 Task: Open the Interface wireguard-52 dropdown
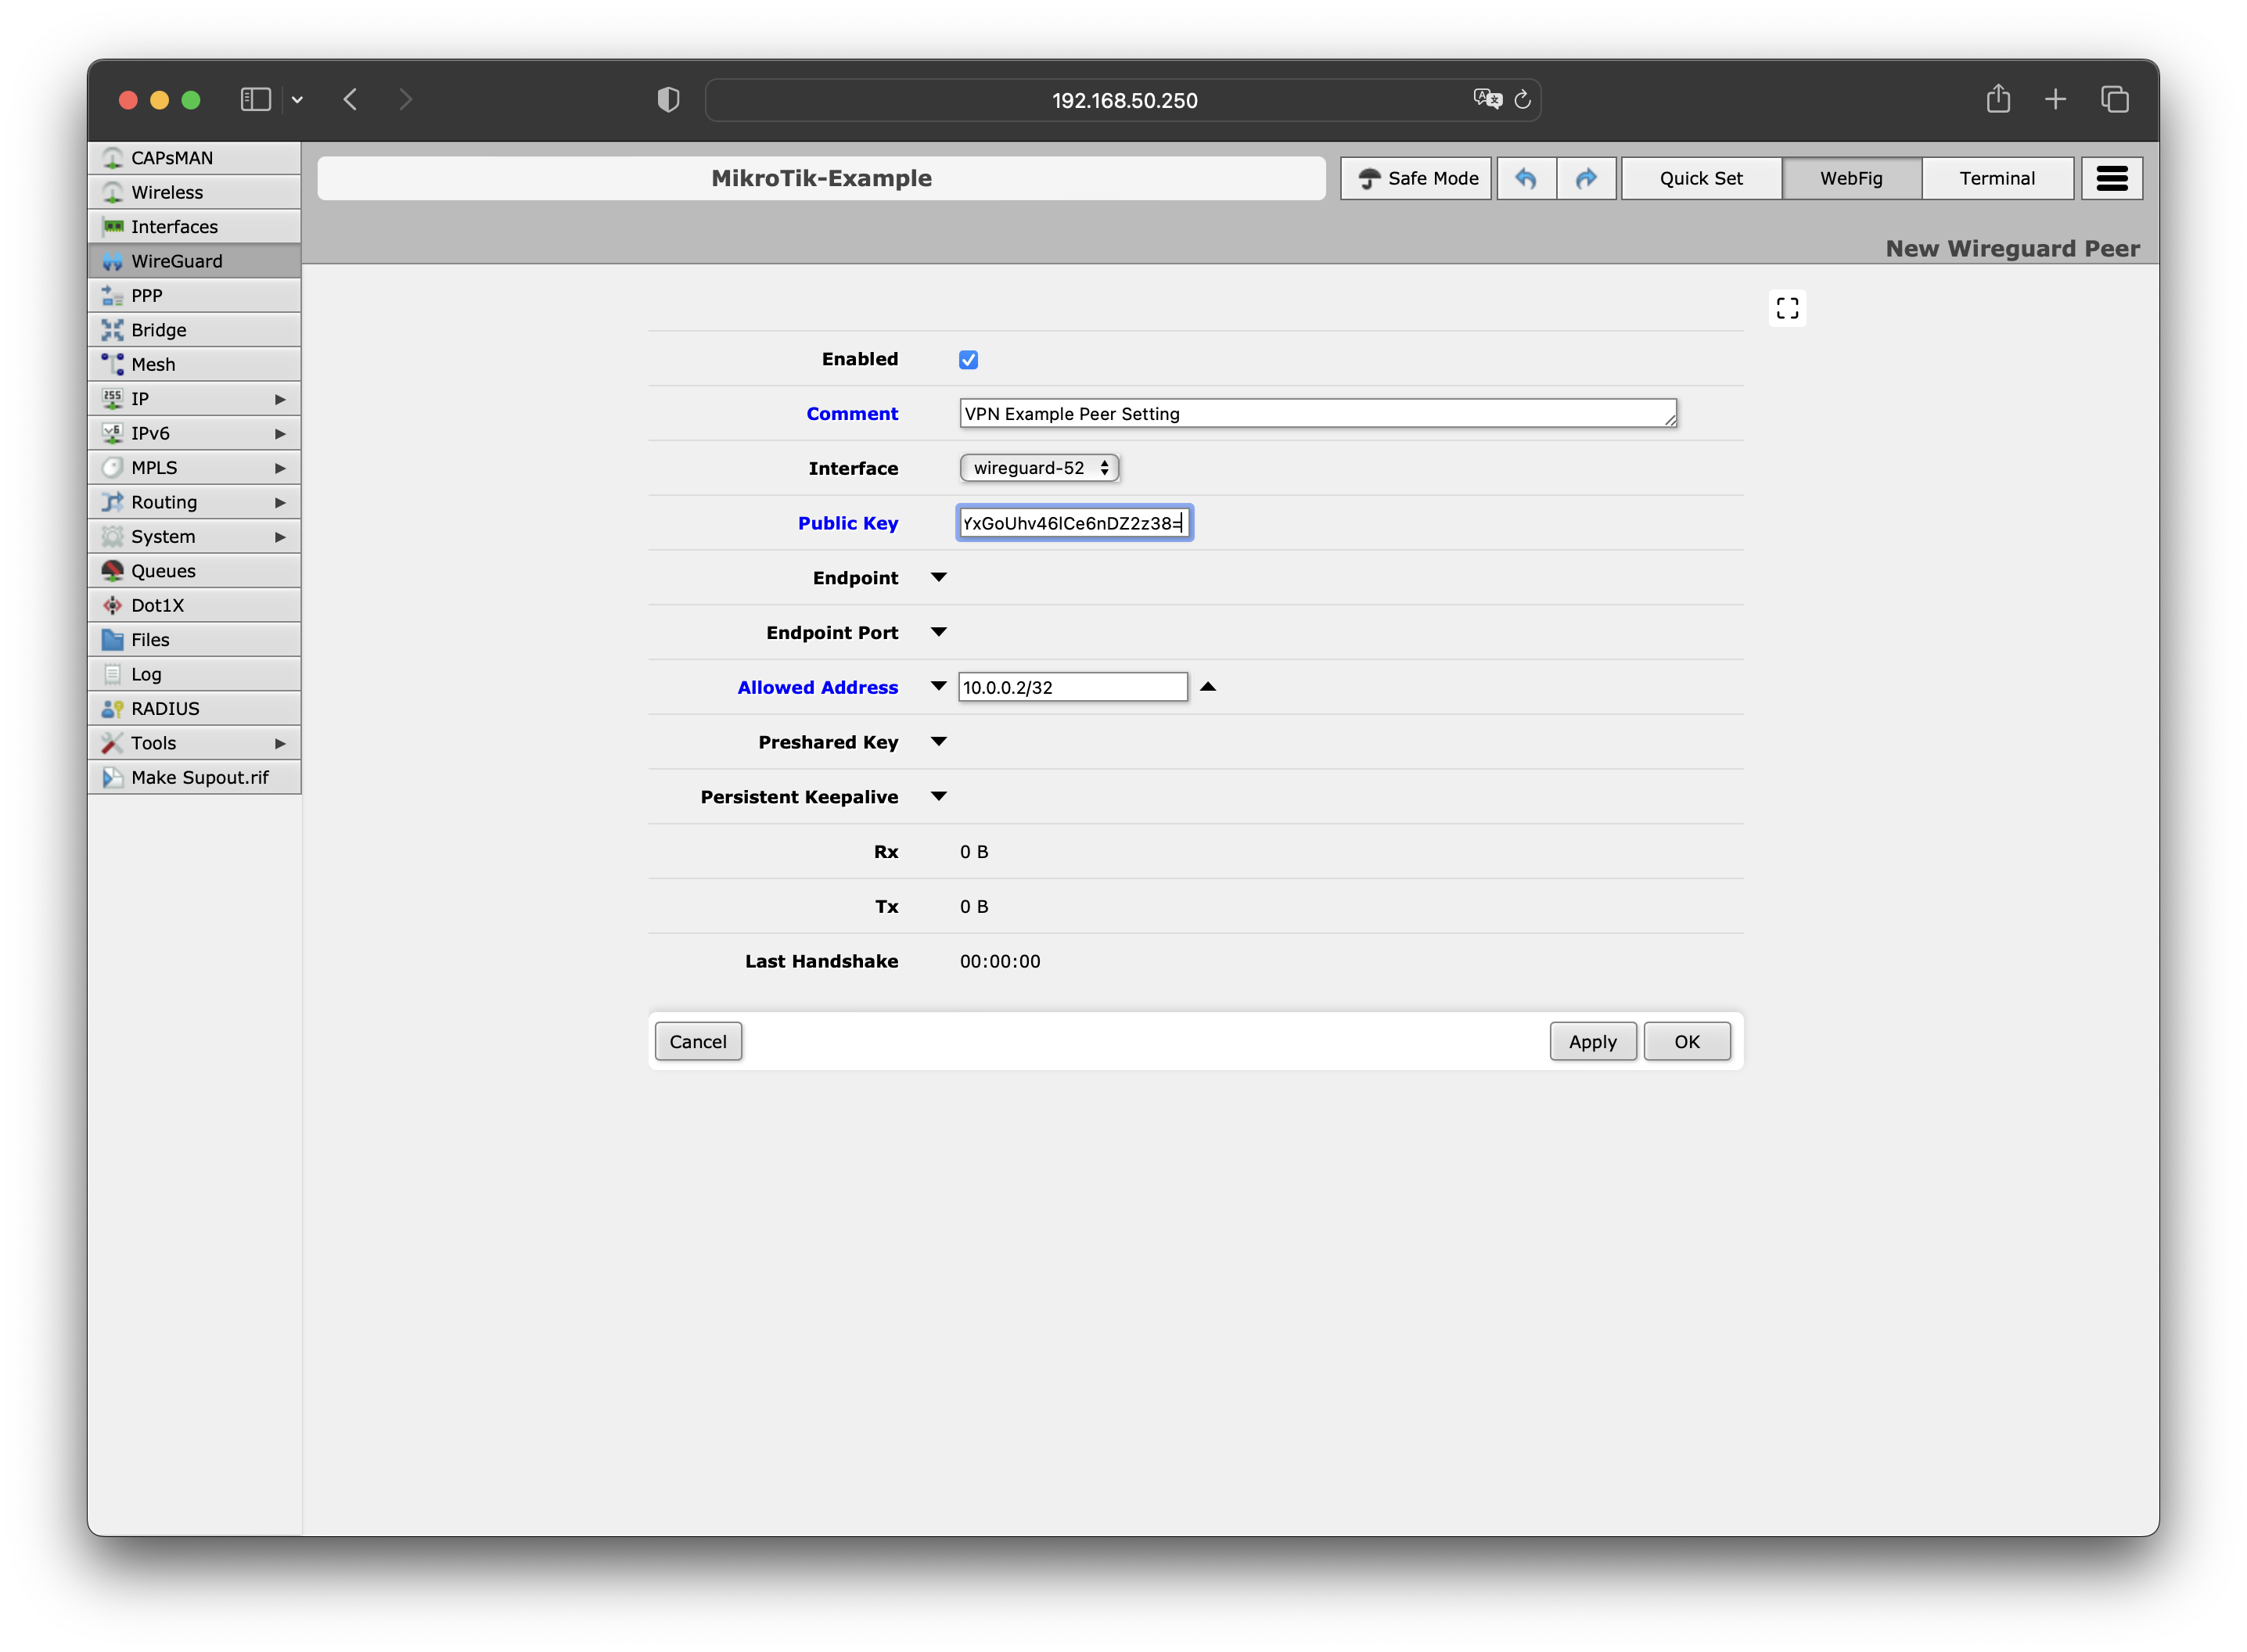[x=1039, y=468]
